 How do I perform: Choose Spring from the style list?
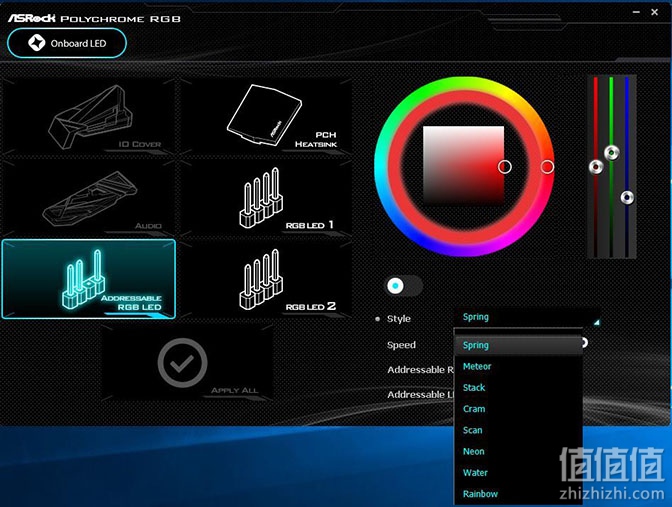click(518, 345)
